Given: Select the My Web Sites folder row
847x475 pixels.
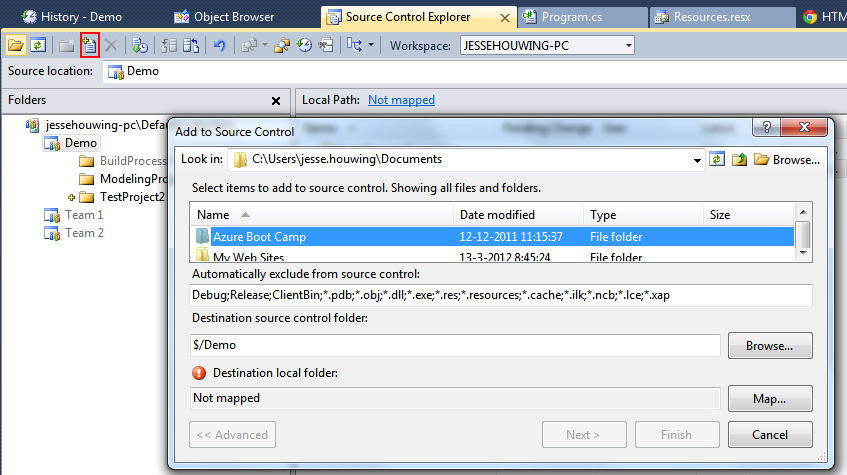Looking at the screenshot, I should (x=493, y=256).
